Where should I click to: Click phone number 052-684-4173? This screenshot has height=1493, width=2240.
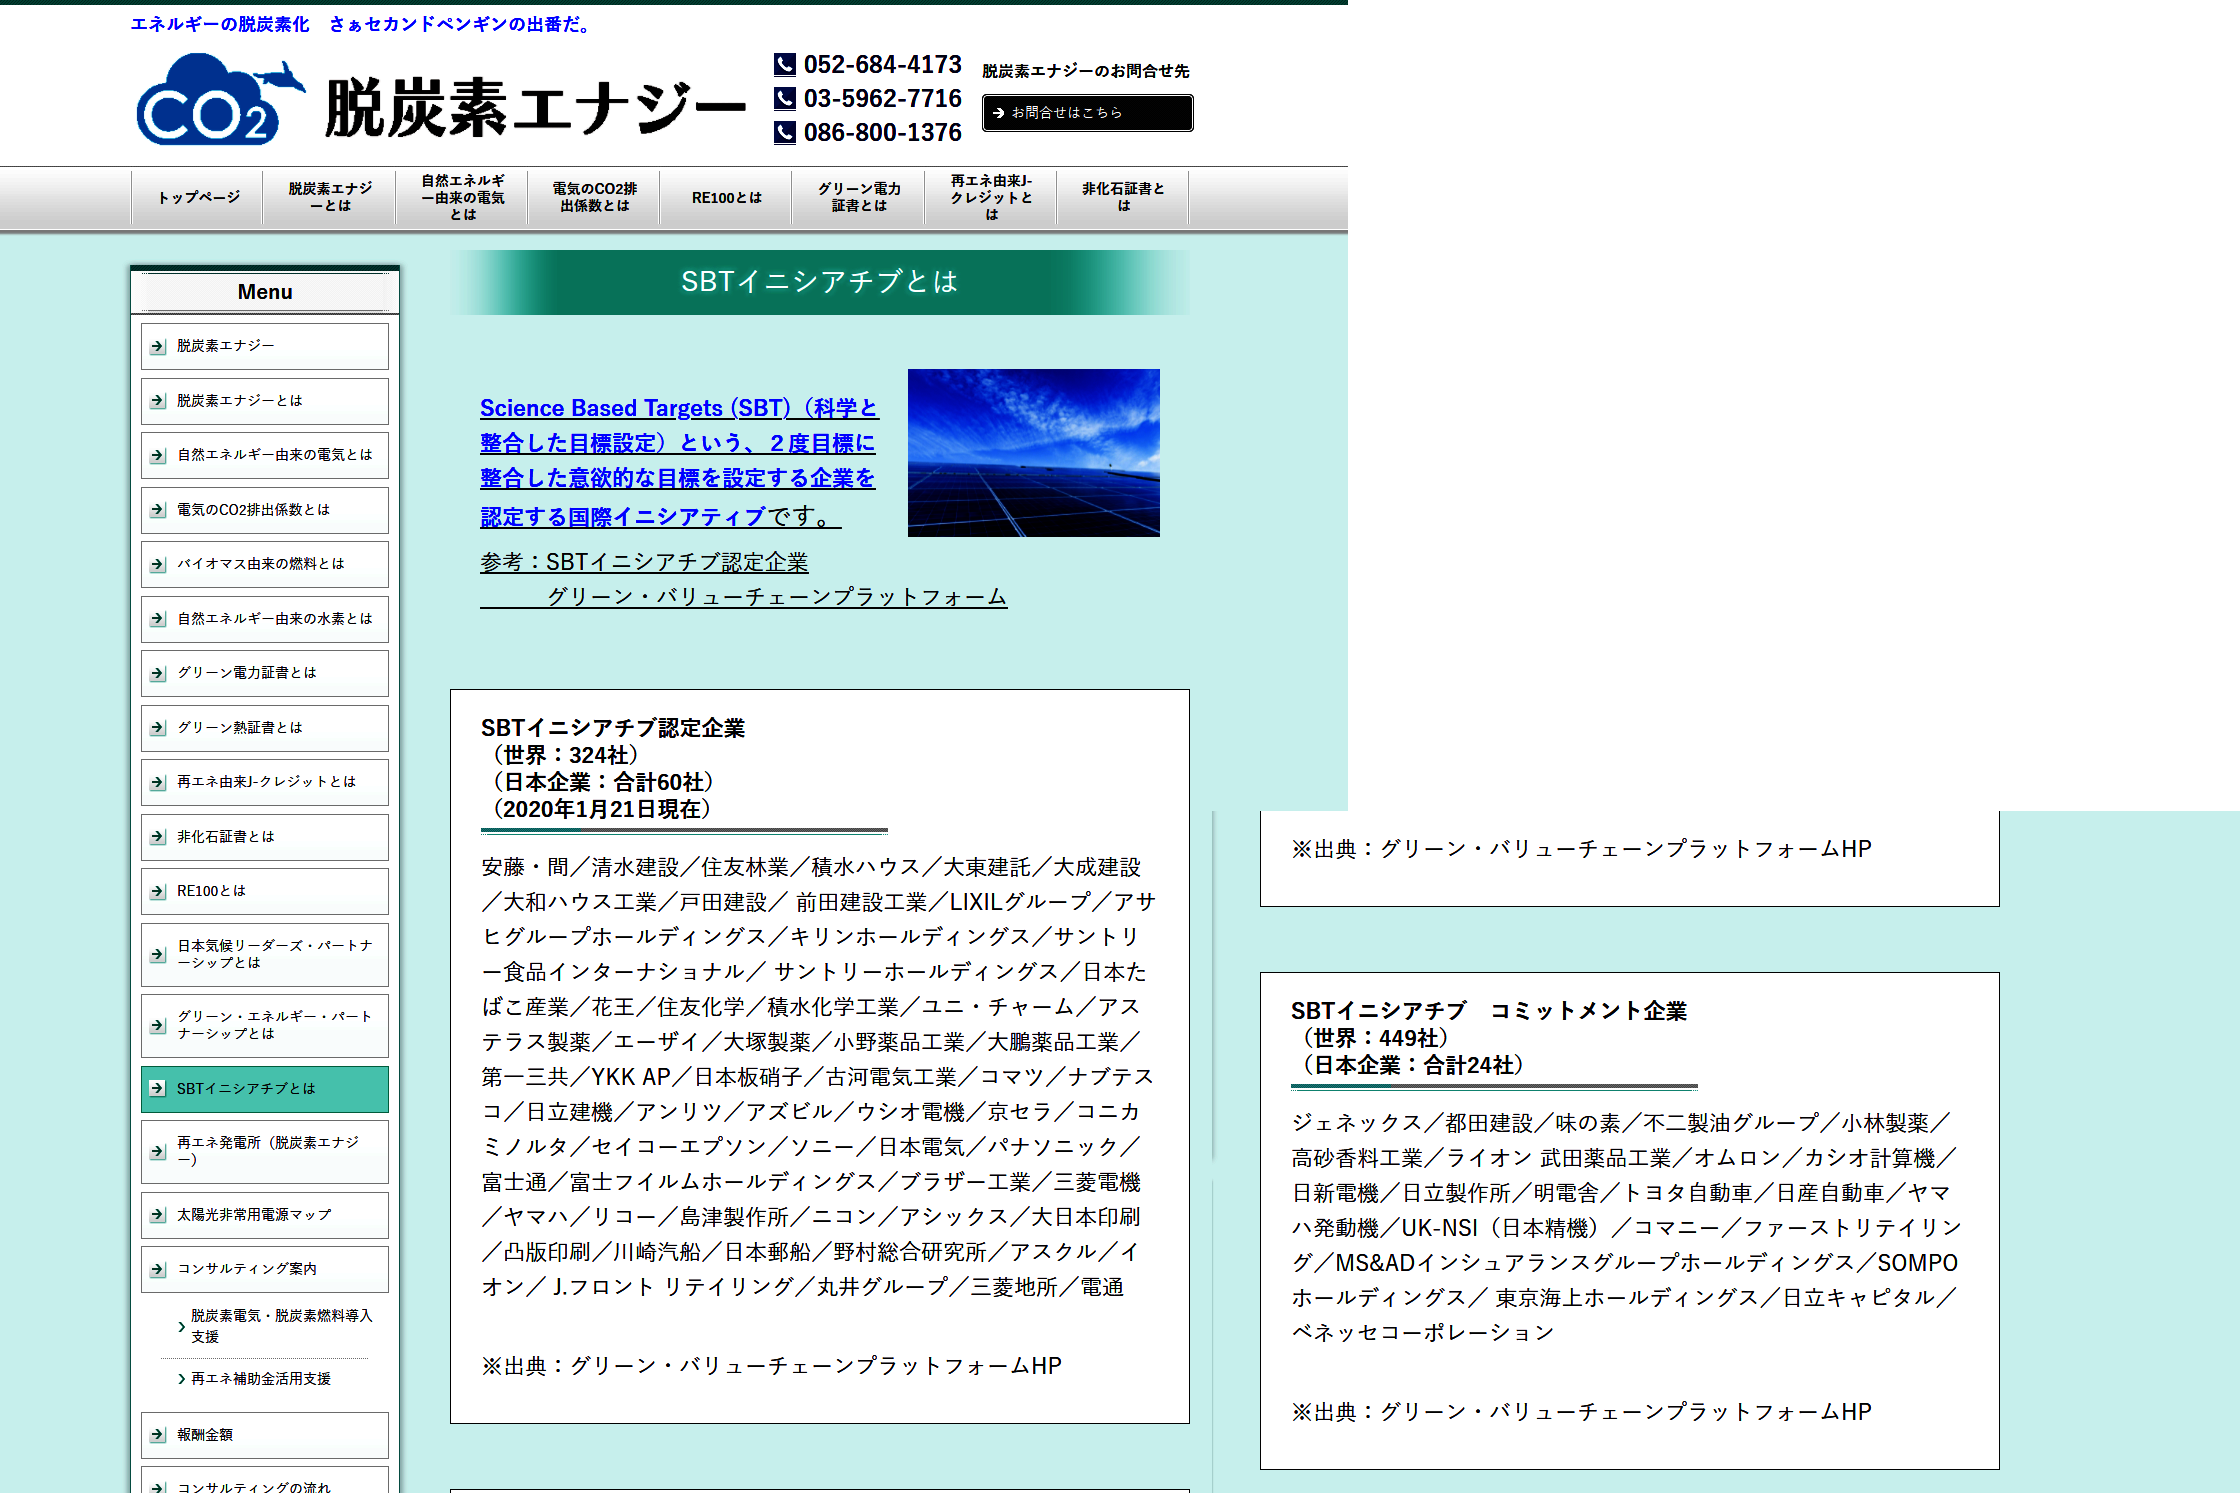[x=882, y=65]
